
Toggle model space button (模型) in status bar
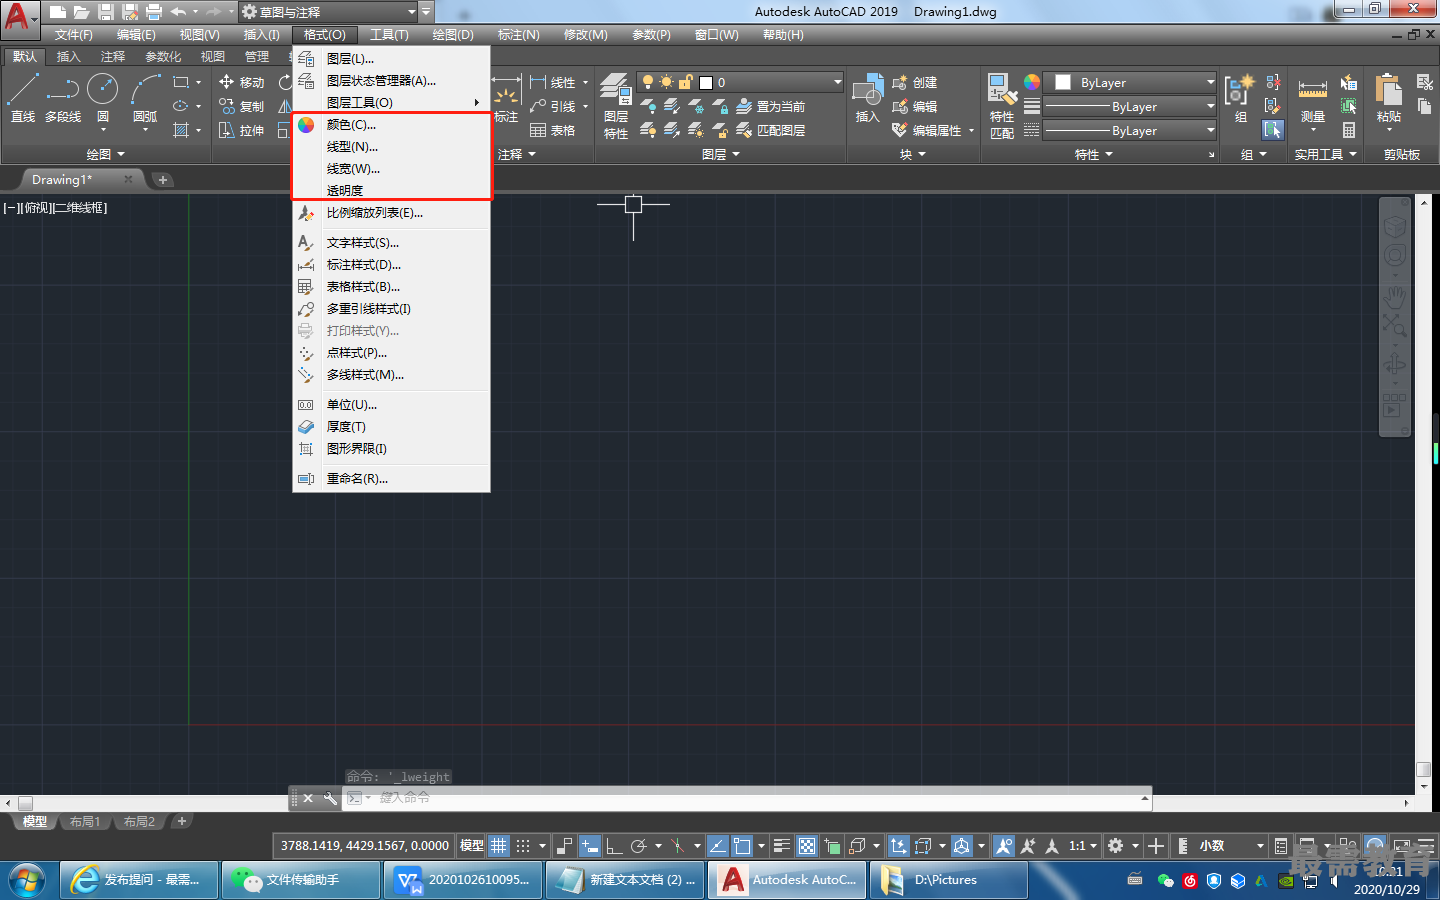coord(471,846)
